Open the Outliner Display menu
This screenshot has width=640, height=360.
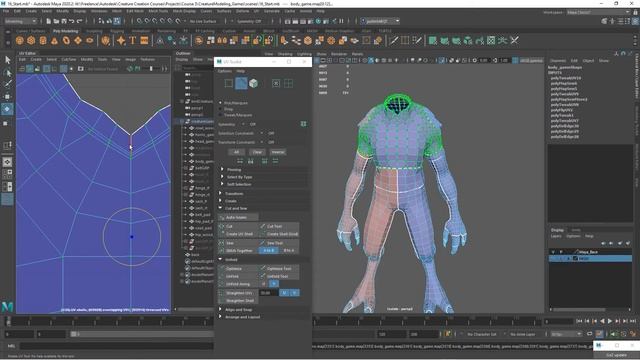click(x=182, y=60)
